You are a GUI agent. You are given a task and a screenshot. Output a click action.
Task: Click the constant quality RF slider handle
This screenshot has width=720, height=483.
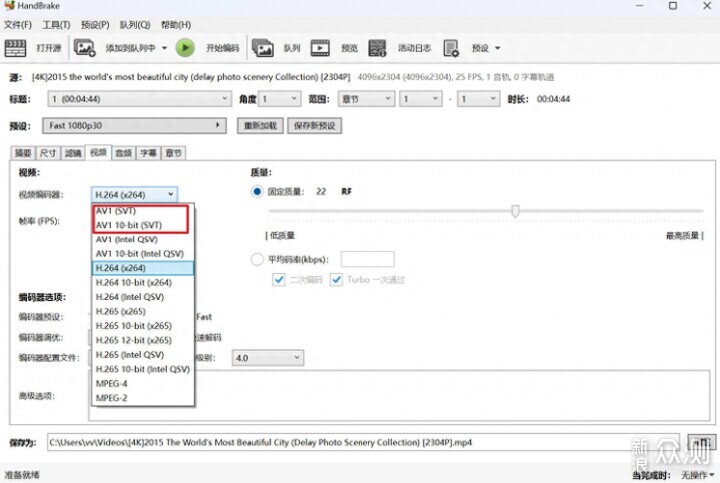pyautogui.click(x=515, y=211)
